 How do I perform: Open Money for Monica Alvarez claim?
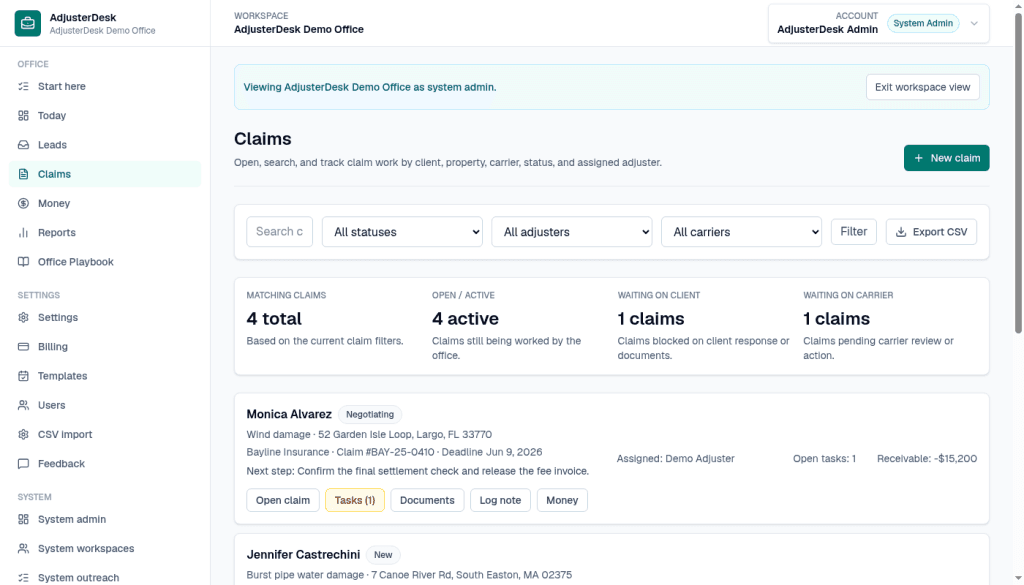tap(562, 500)
